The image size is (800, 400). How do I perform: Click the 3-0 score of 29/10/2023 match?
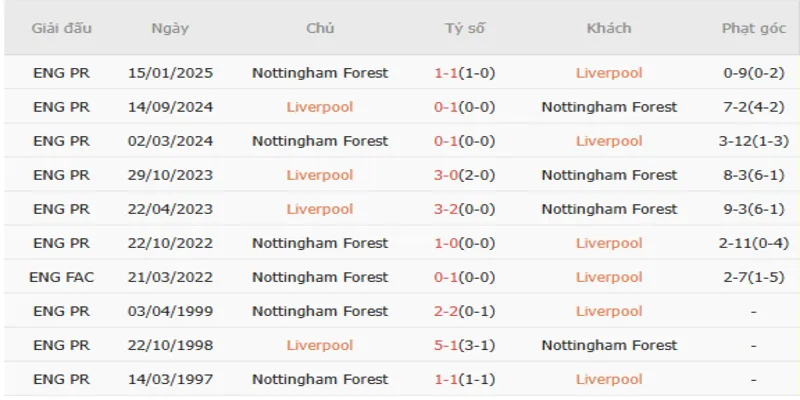click(x=445, y=175)
